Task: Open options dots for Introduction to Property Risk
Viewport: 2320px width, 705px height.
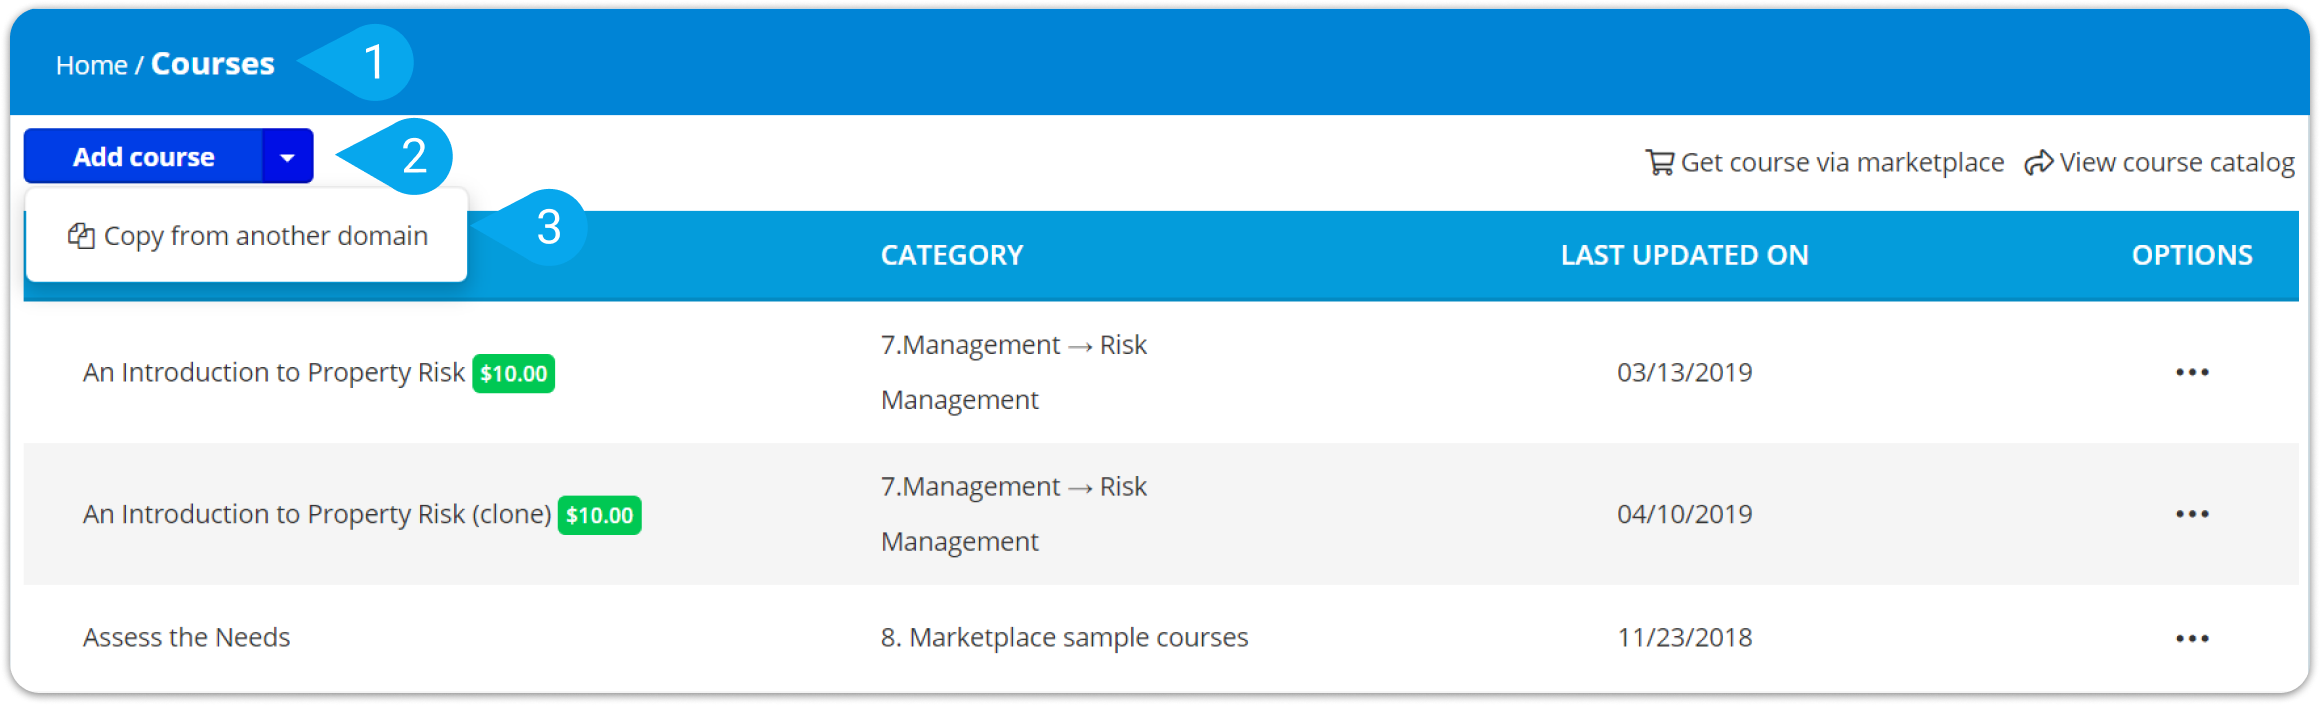Action: [2192, 372]
